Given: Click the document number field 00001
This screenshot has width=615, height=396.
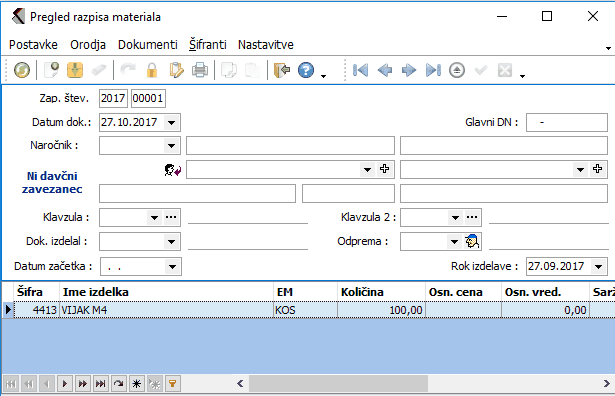Looking at the screenshot, I should point(148,98).
